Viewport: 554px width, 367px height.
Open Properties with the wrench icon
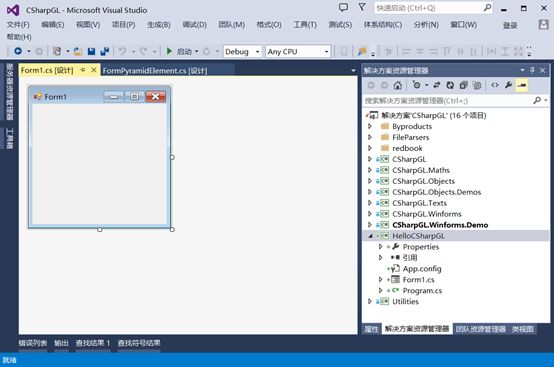pos(508,85)
